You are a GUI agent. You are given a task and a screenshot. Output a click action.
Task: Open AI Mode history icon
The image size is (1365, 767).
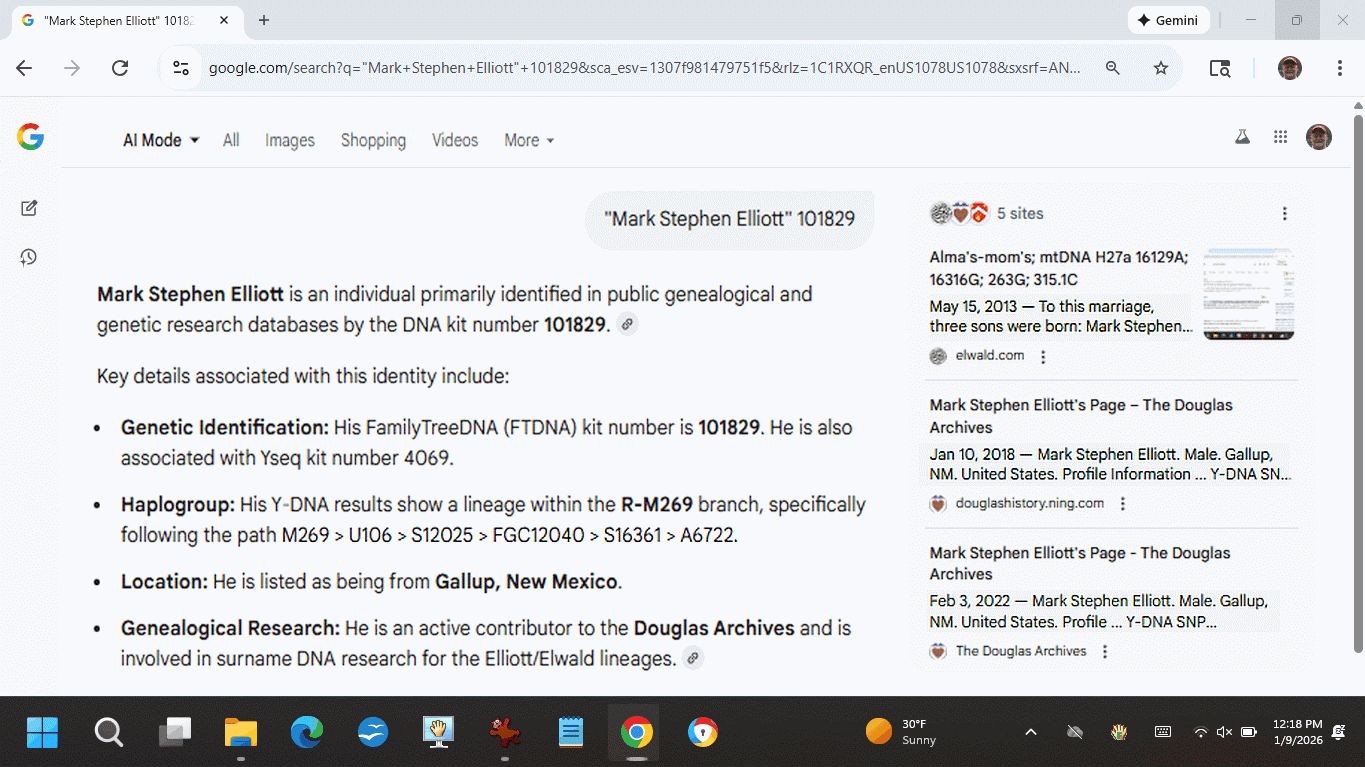(29, 258)
